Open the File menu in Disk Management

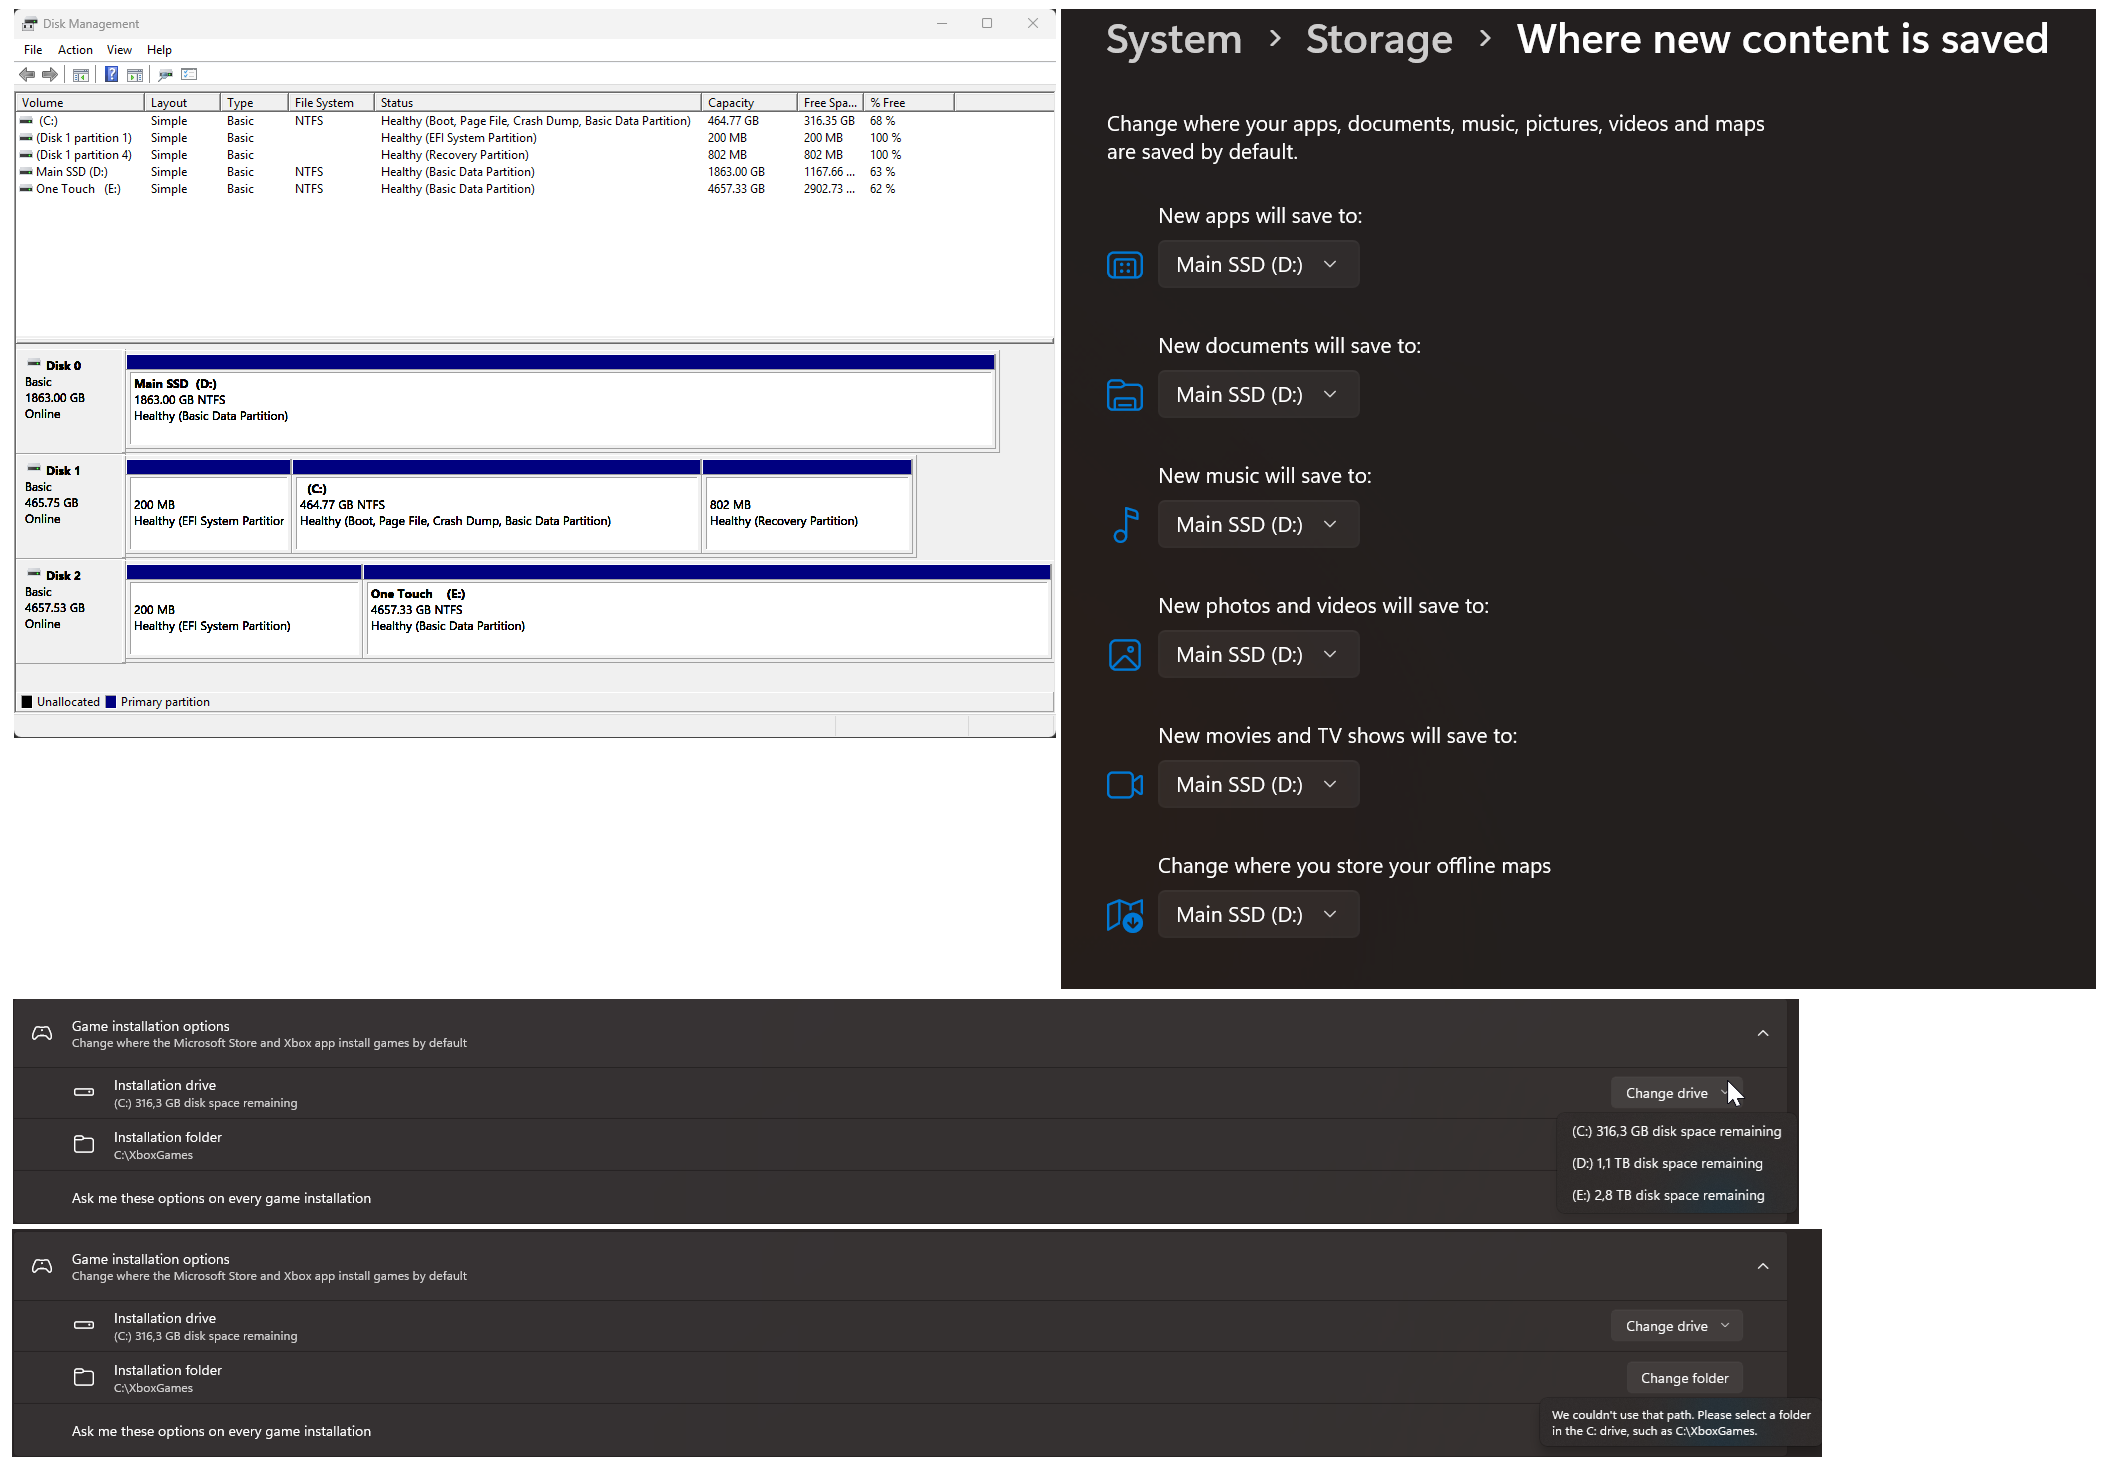click(33, 49)
